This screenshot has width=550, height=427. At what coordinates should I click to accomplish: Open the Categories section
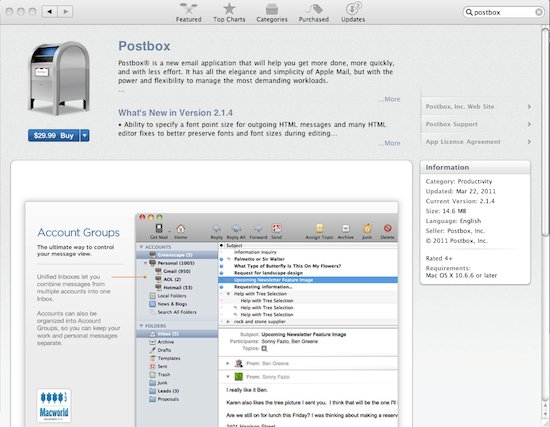coord(272,13)
